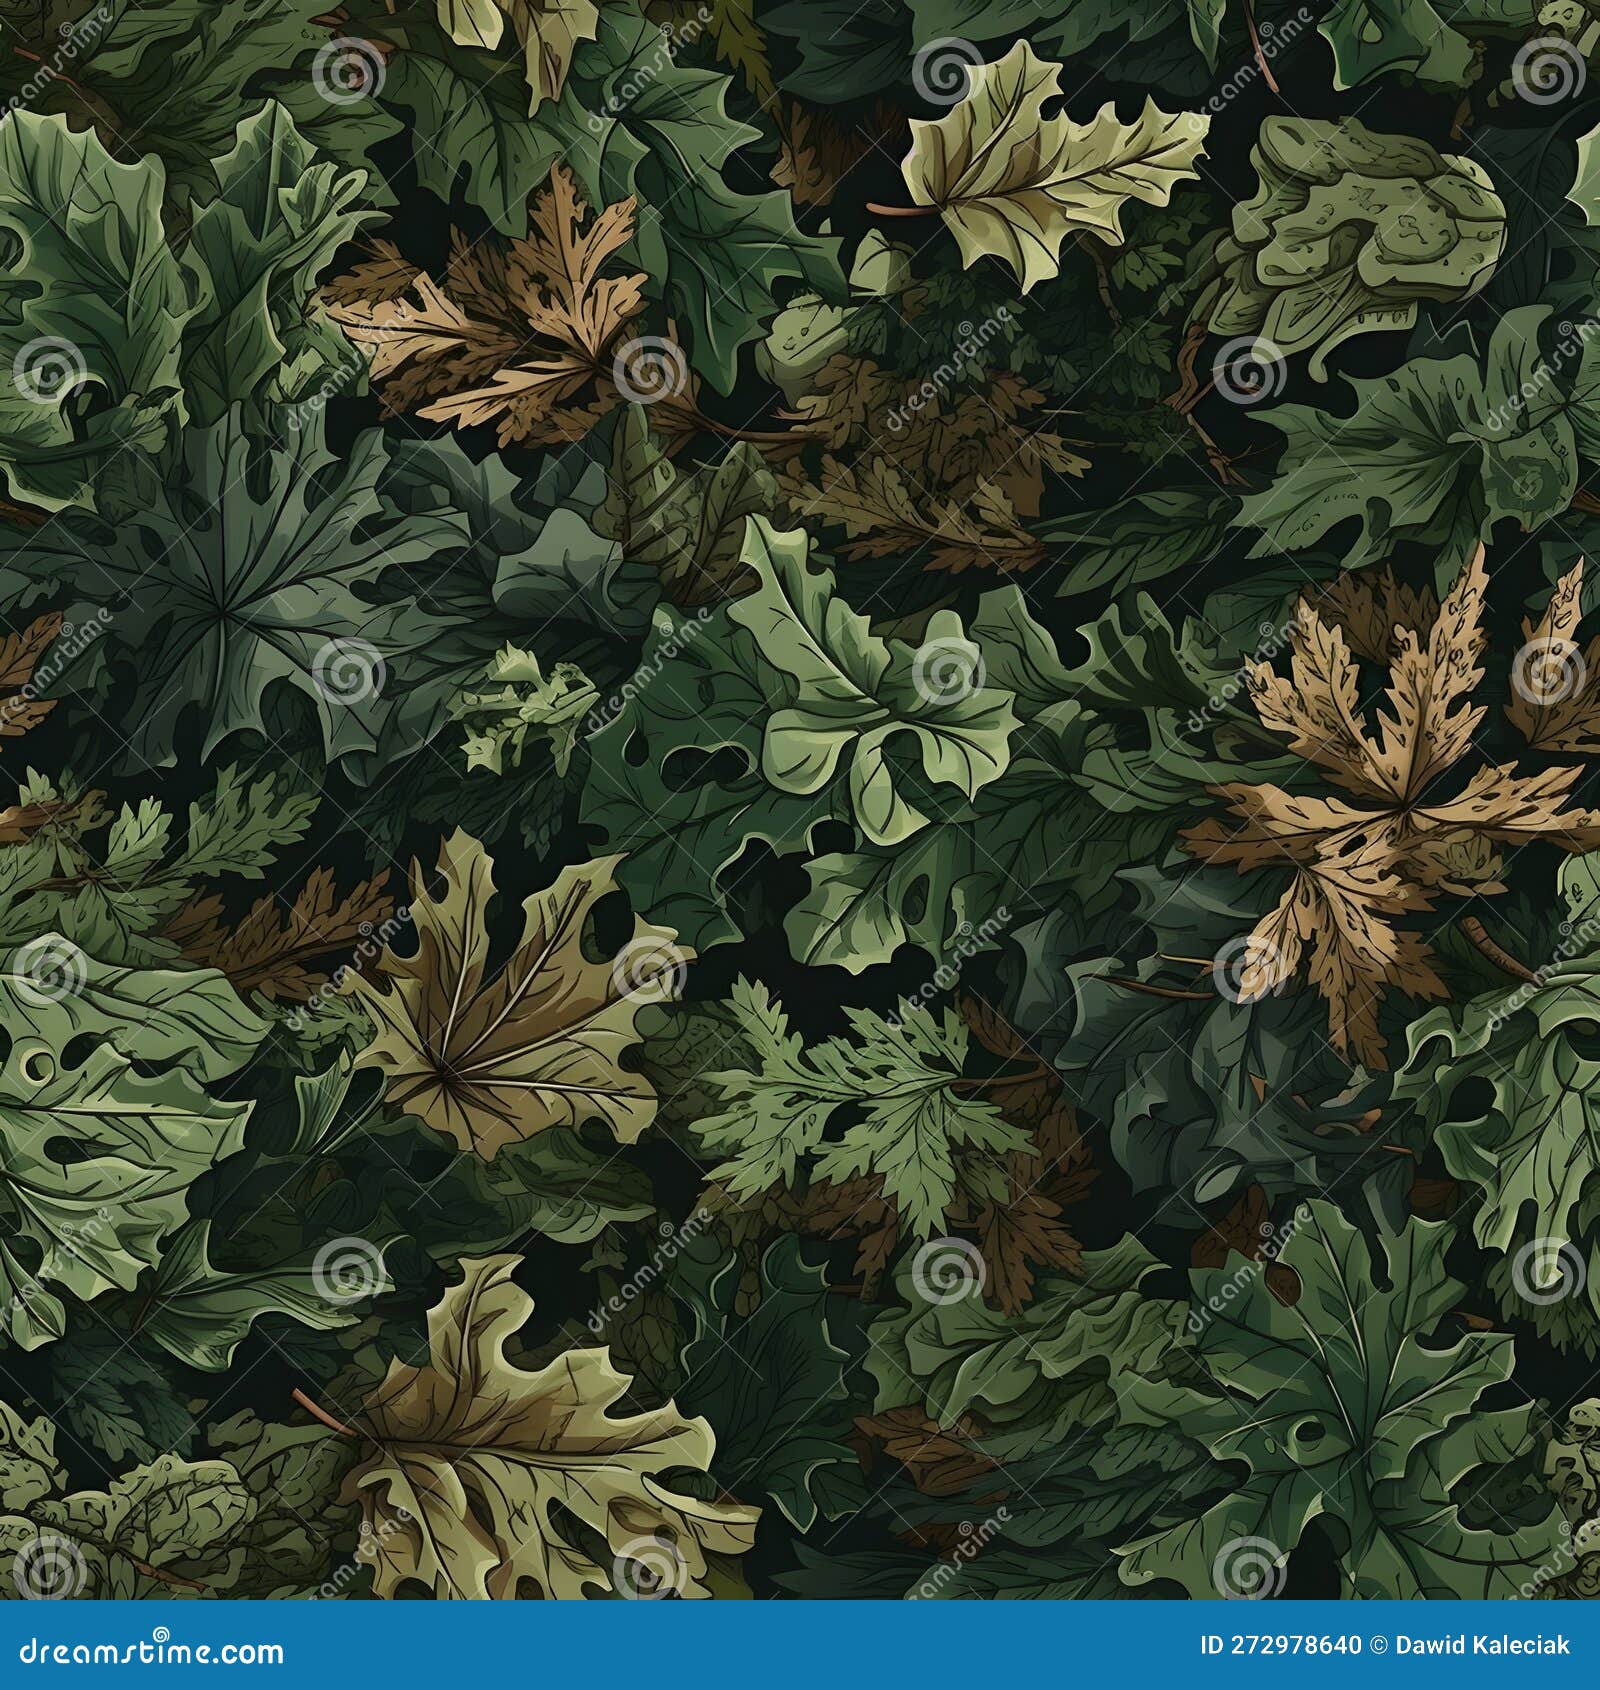Click the ID 272978640 text at bottom right
Viewport: 1600px width, 1690px height.
click(x=1280, y=1646)
